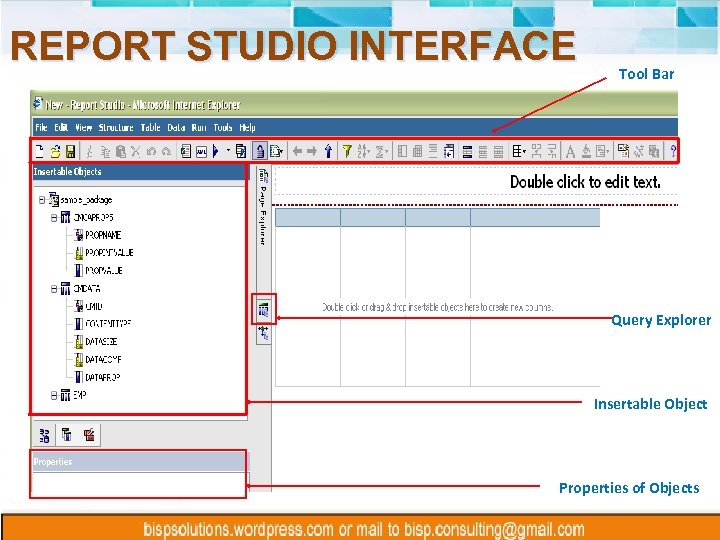The height and width of the screenshot is (540, 720).
Task: Collapse the sample_package tree node
Action: tap(42, 200)
